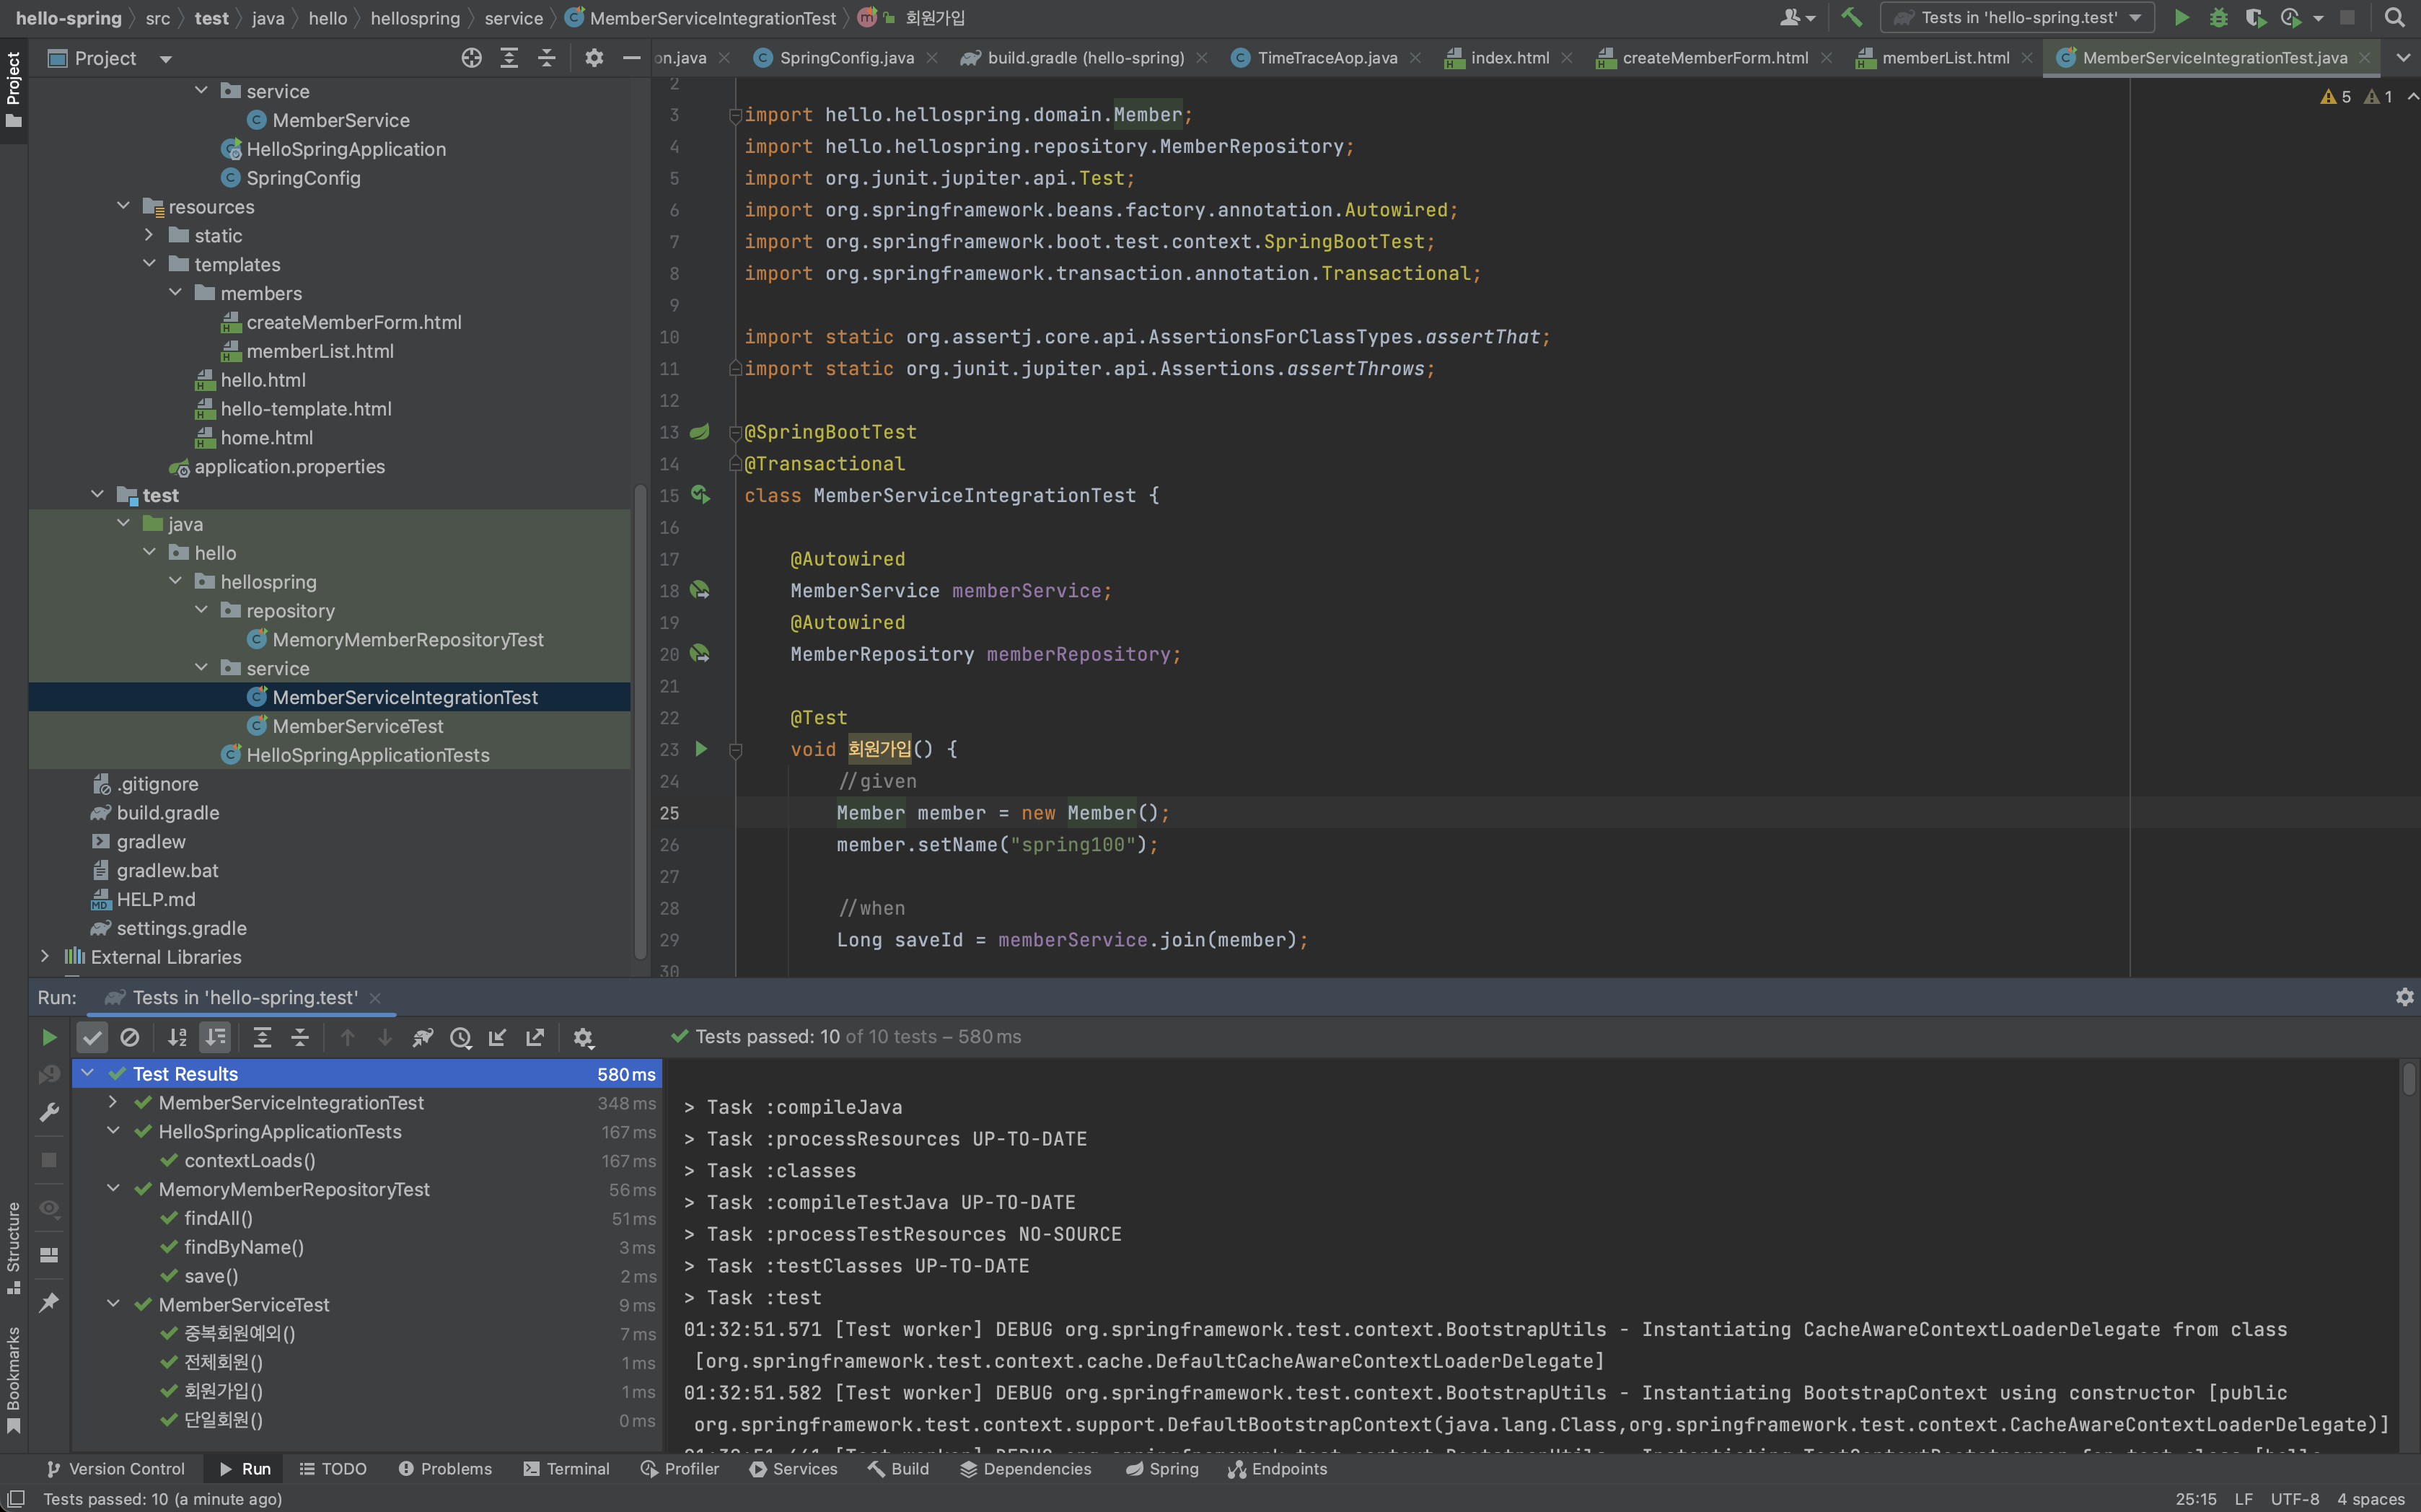Open Version Control tool window
2421x1512 pixels.
(x=115, y=1468)
